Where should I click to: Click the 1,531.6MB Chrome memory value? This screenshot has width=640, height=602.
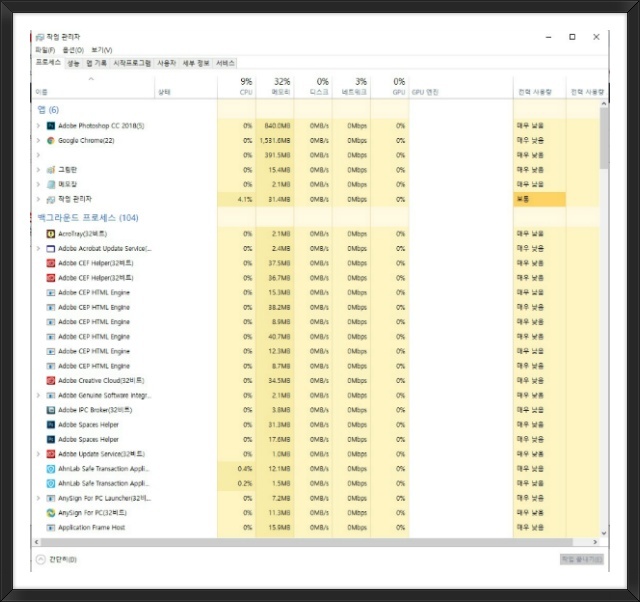pos(275,140)
